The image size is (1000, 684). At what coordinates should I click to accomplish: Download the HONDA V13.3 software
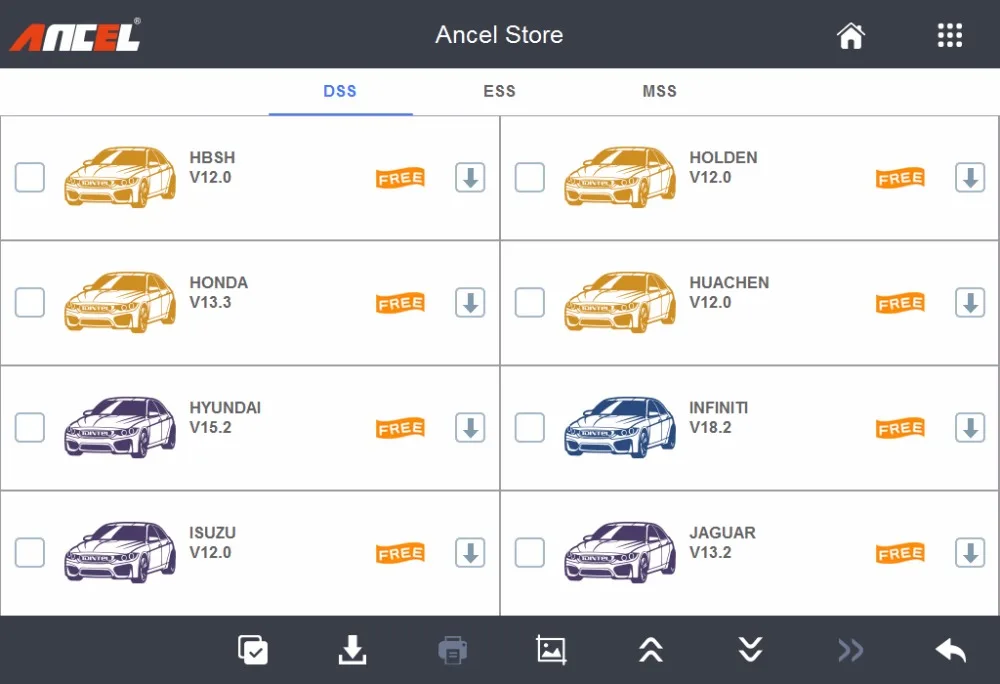470,302
